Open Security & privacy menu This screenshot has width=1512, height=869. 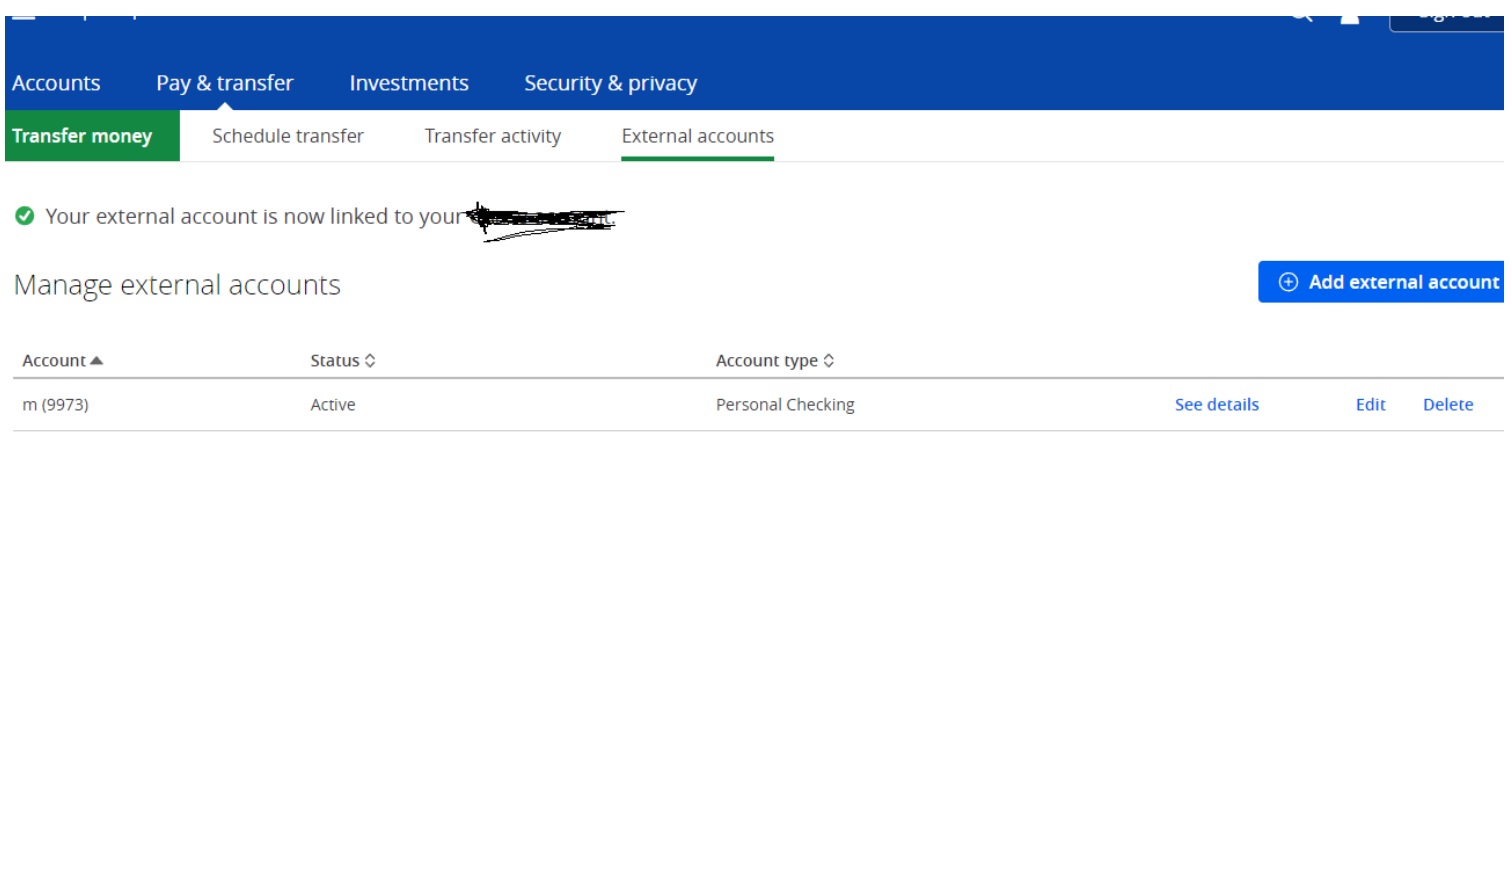coord(610,83)
